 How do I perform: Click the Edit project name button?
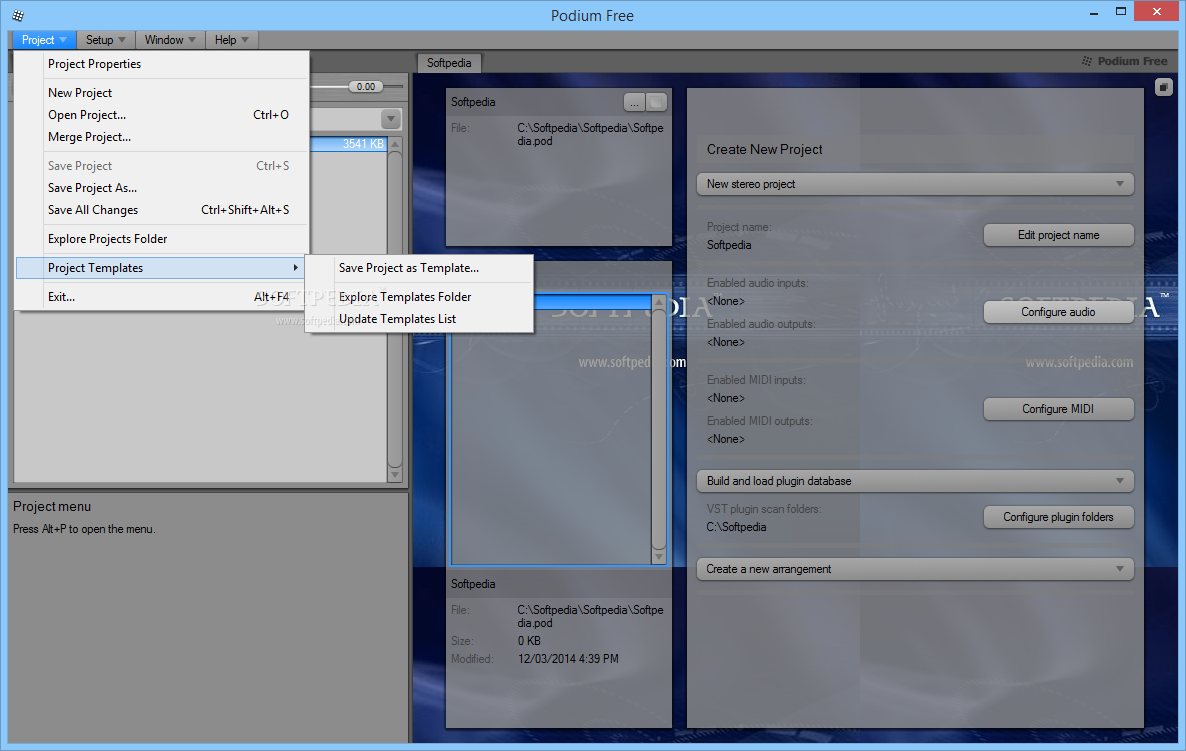pos(1058,235)
